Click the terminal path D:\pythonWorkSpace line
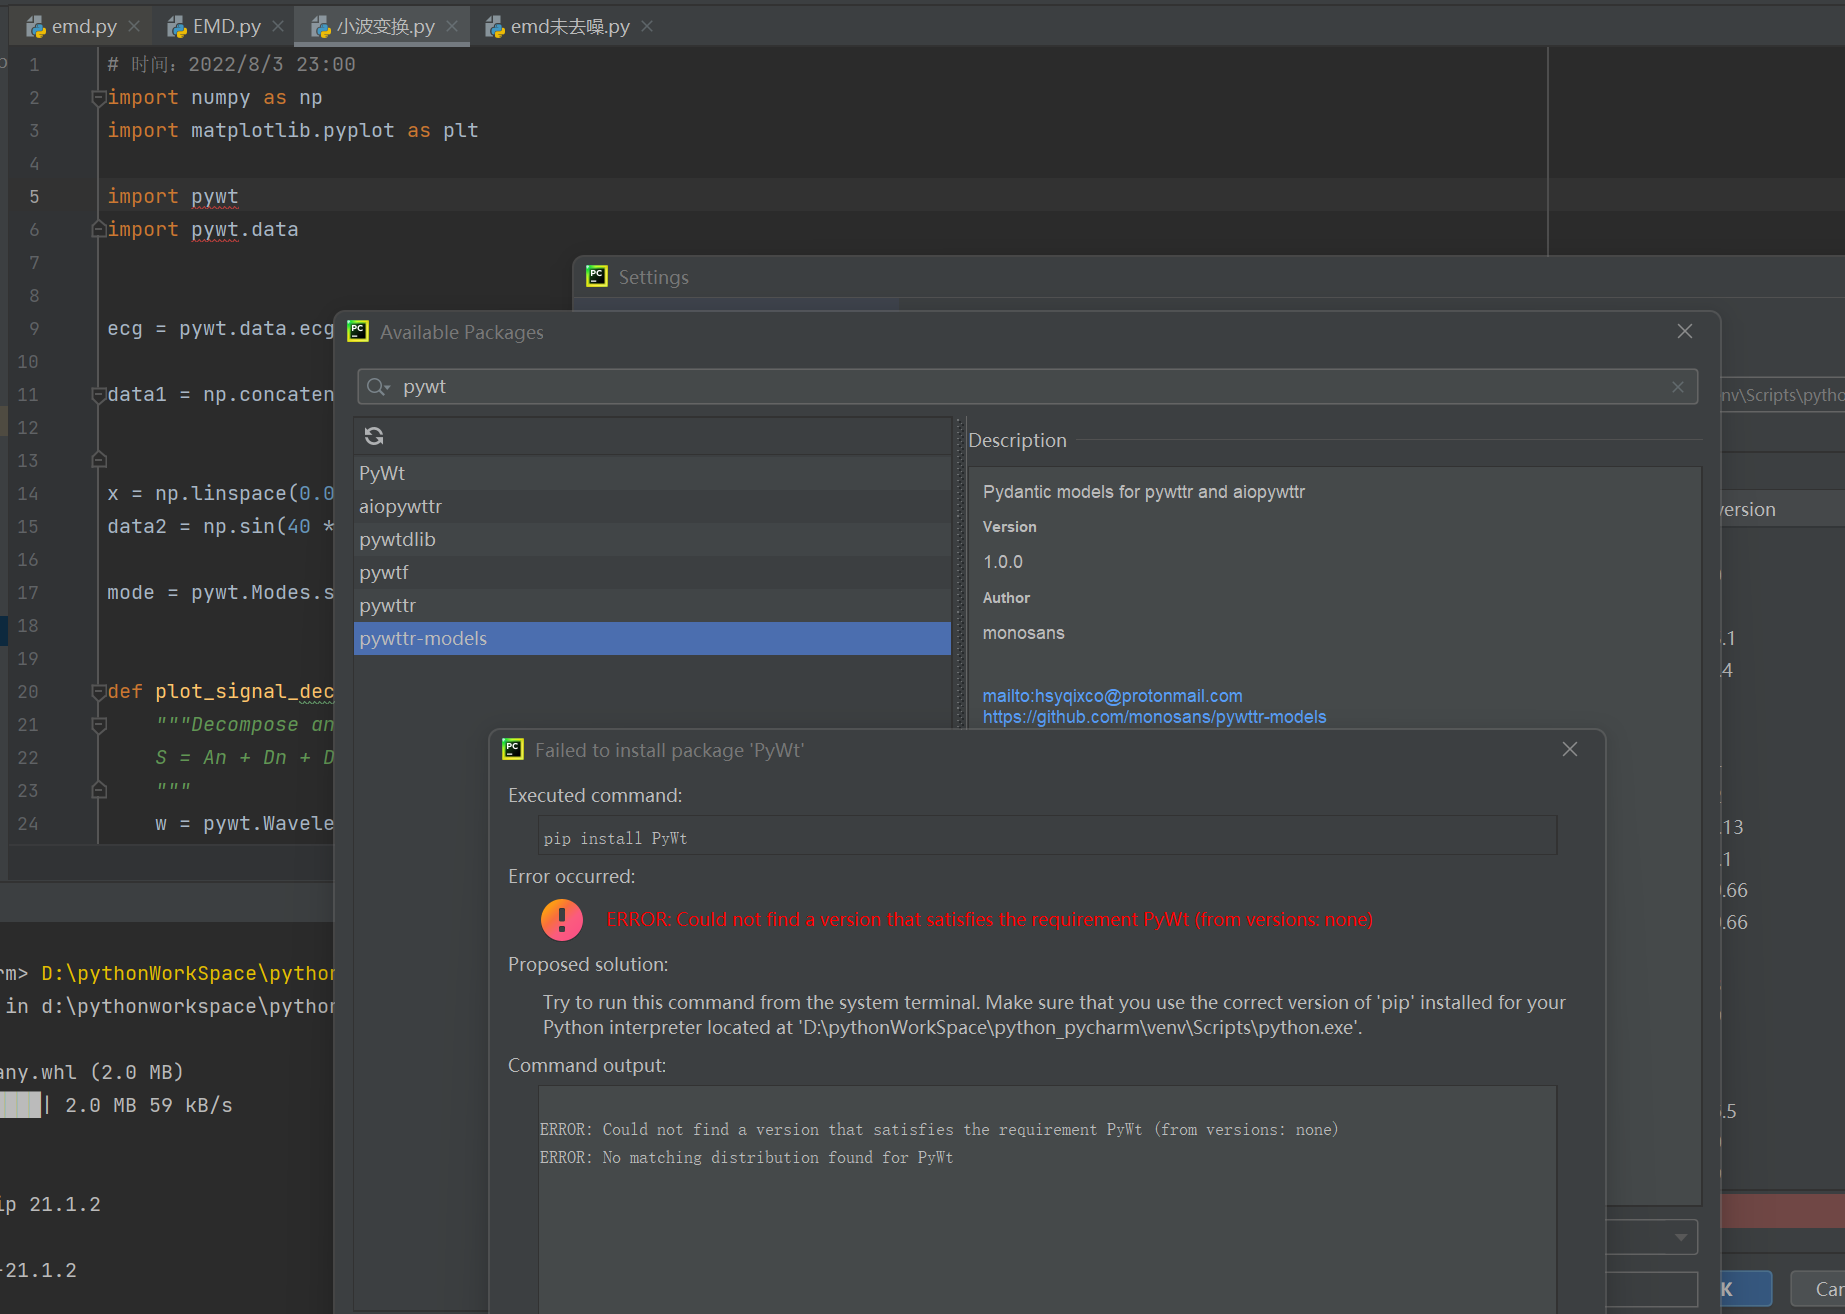Image resolution: width=1845 pixels, height=1314 pixels. coord(188,973)
